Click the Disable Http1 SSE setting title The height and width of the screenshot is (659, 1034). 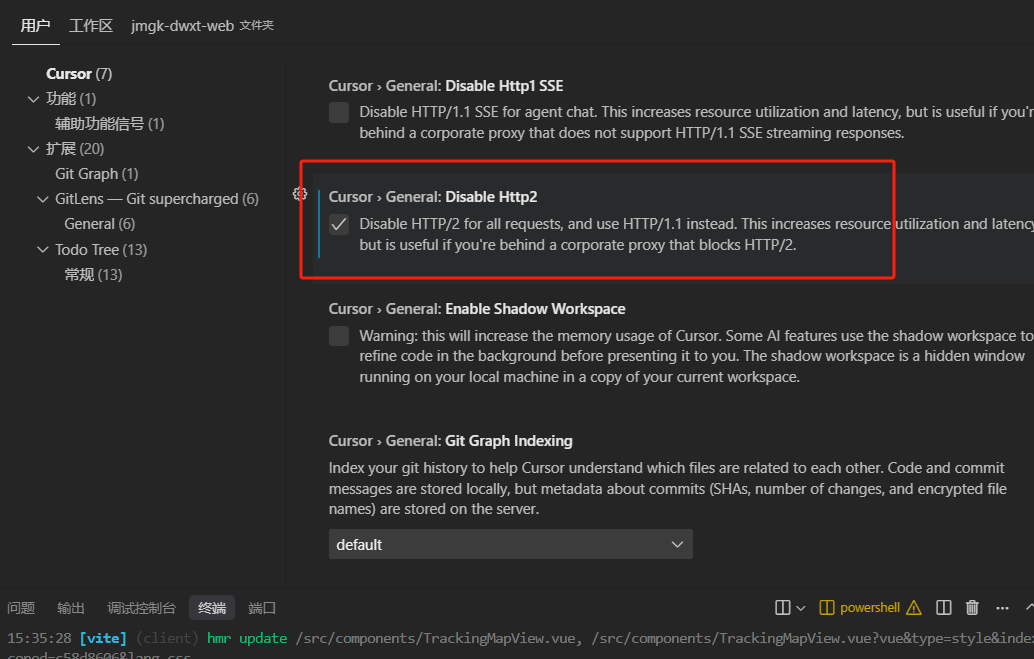coord(446,86)
